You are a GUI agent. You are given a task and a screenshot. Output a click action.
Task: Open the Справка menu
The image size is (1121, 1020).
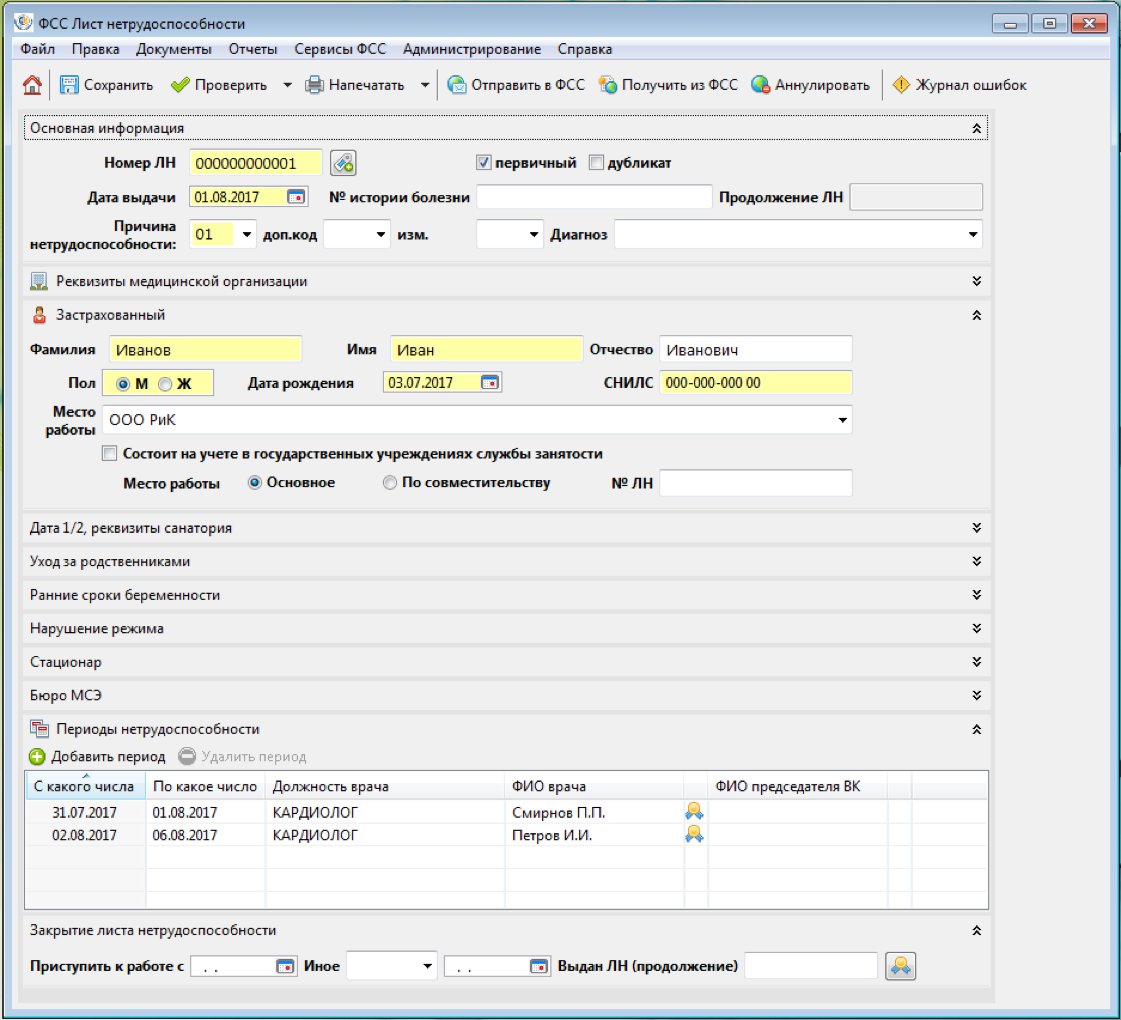(585, 49)
